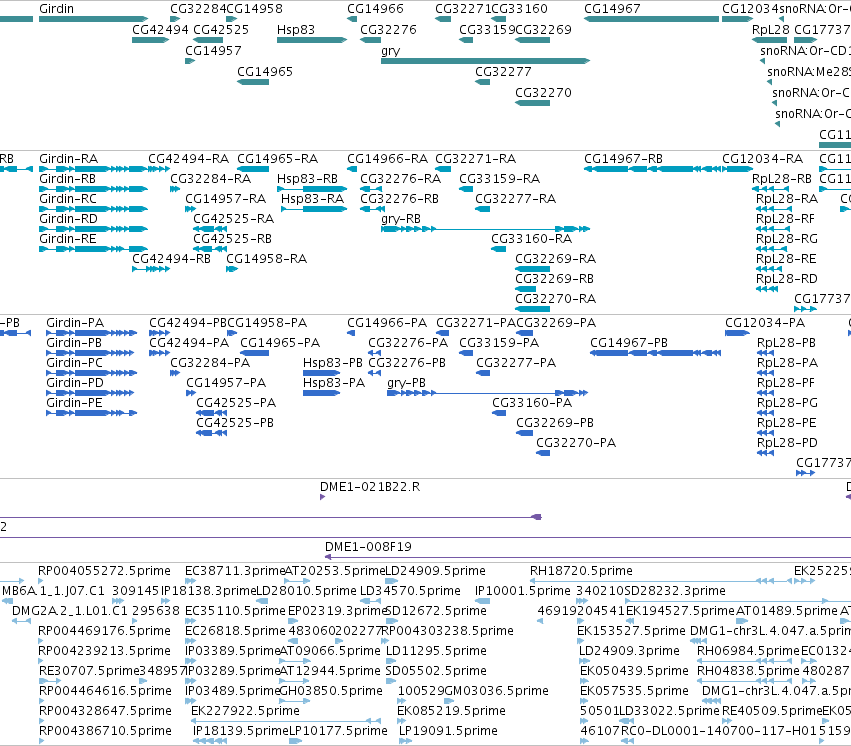Open IP10001.5prime EST label
Viewport: 851px width, 746px height.
[523, 591]
